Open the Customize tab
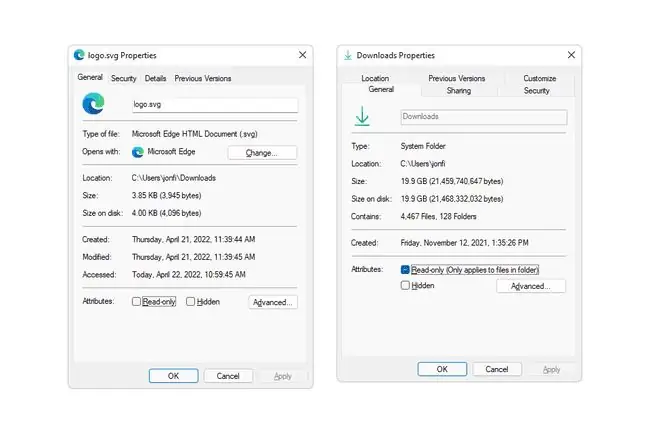The height and width of the screenshot is (433, 650). (539, 78)
